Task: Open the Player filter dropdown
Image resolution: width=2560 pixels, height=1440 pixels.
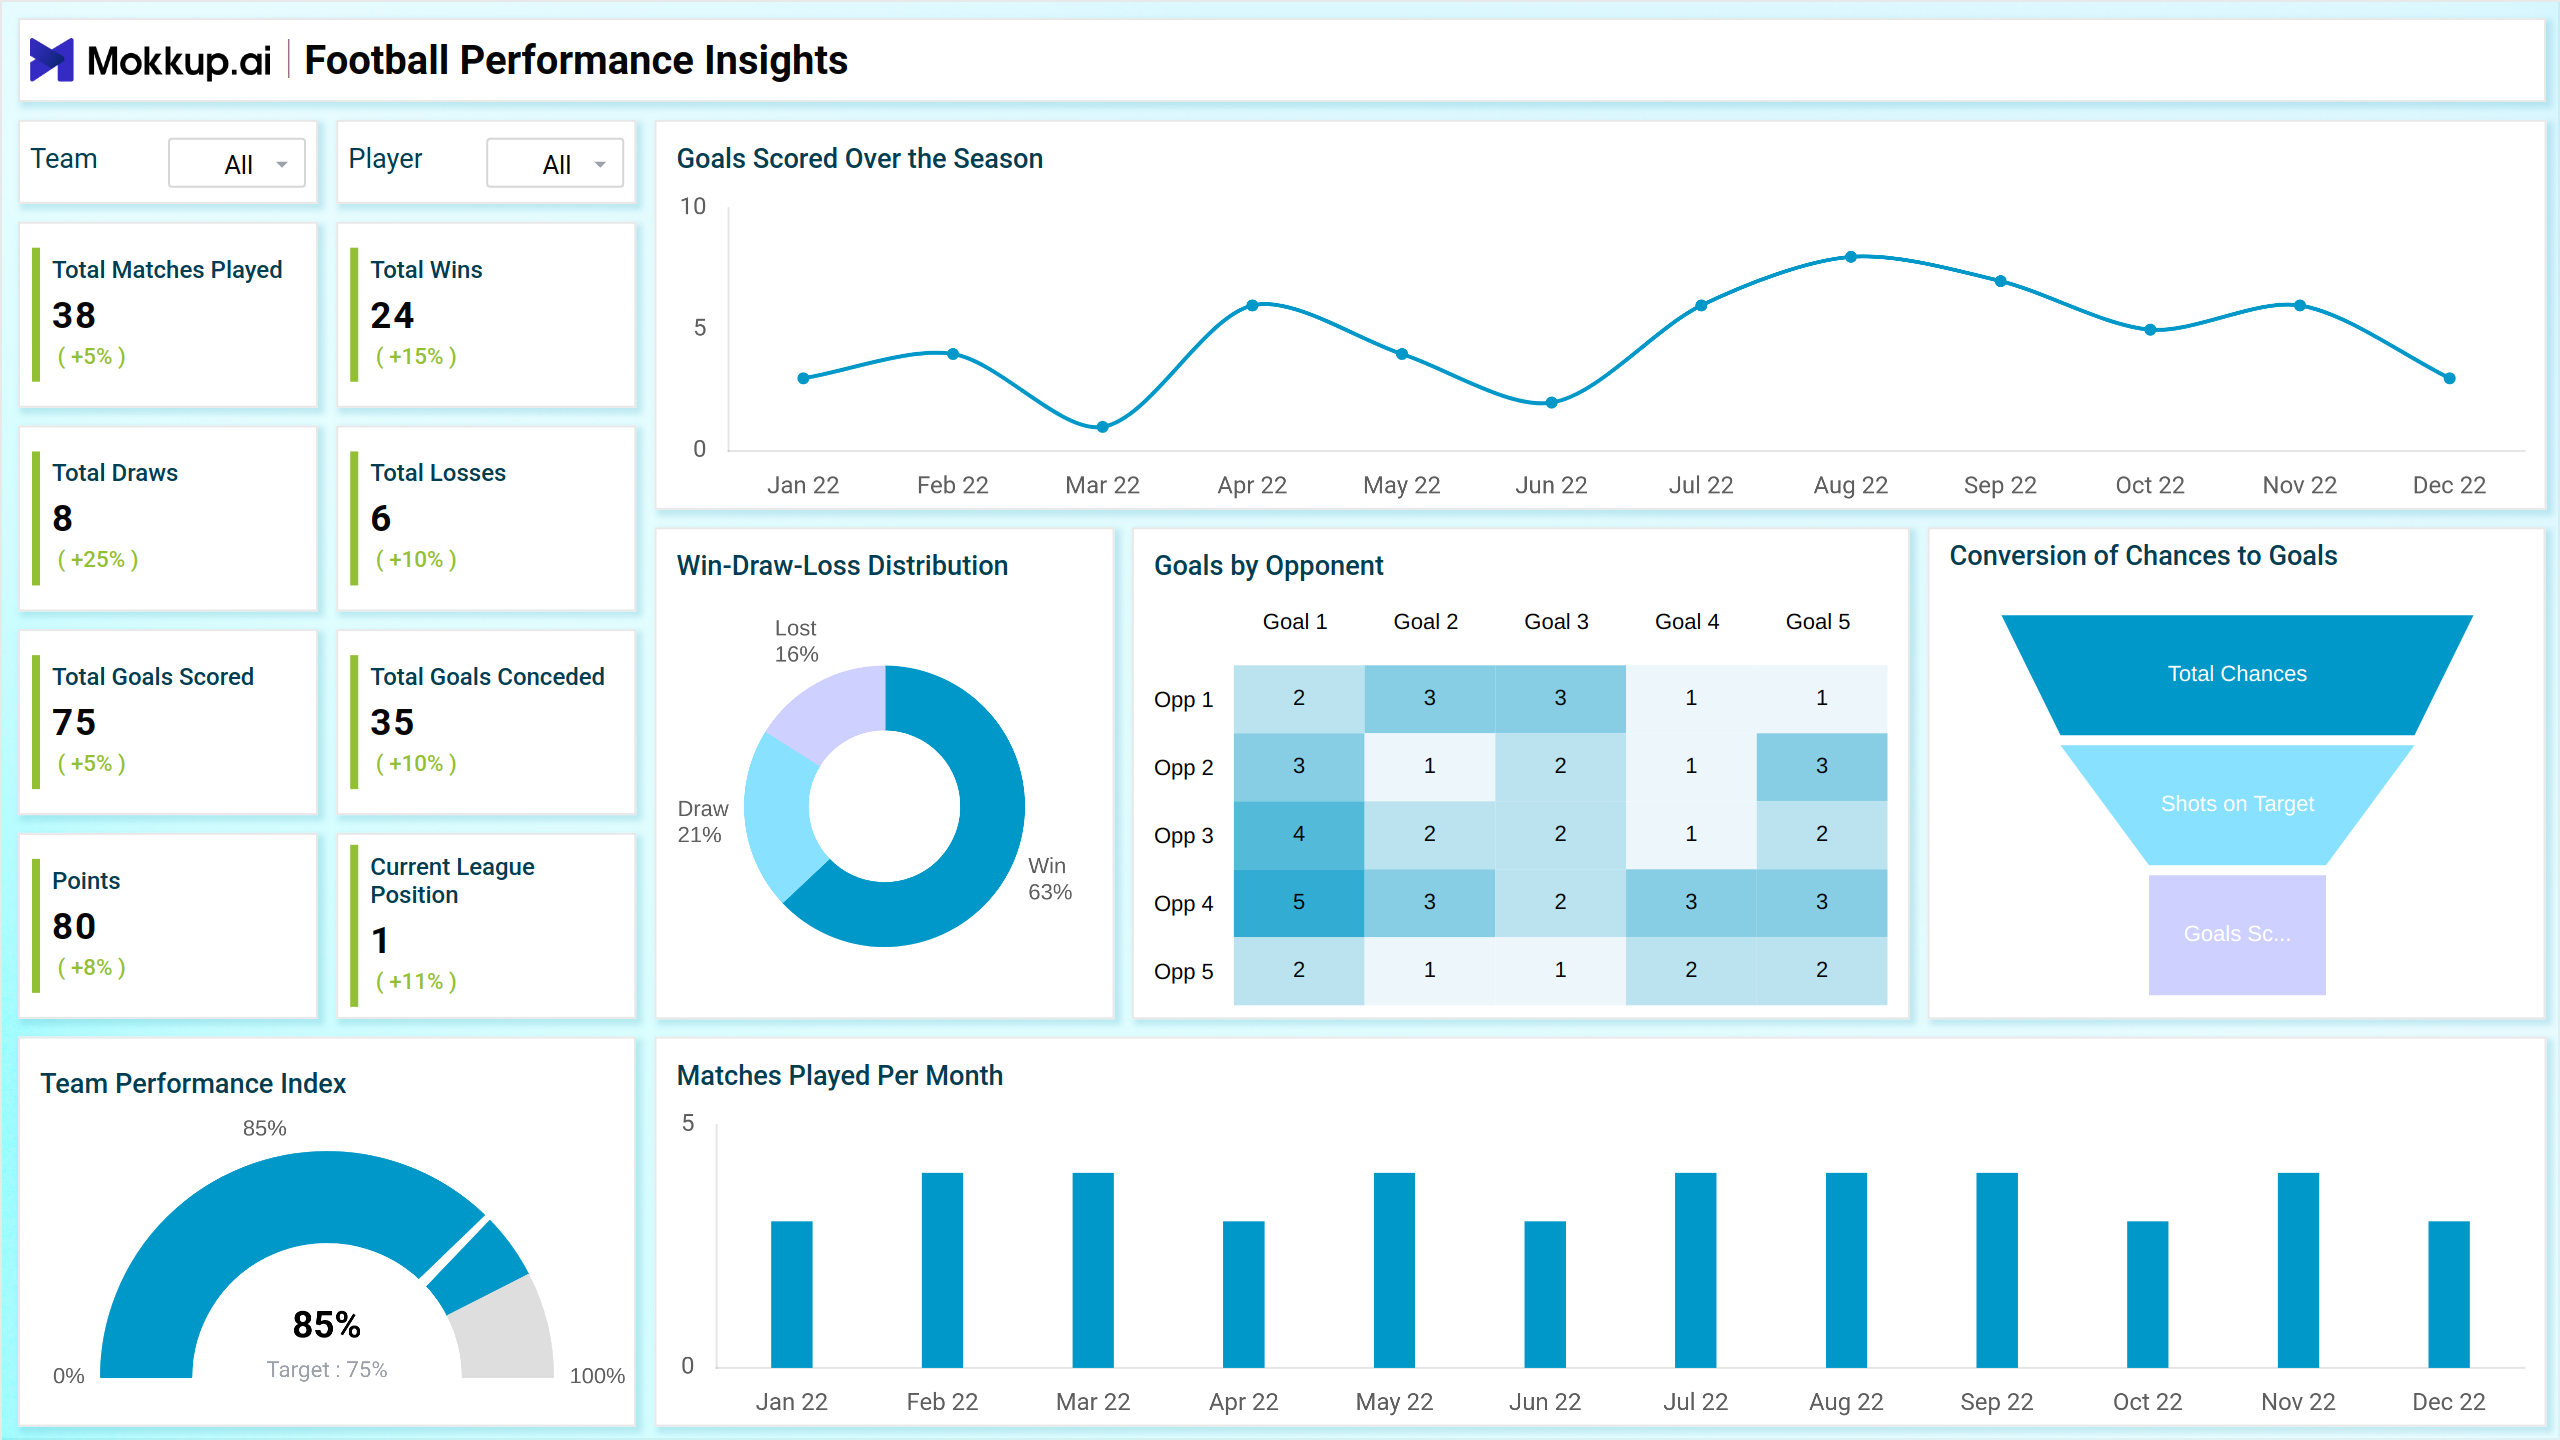Action: pos(555,163)
